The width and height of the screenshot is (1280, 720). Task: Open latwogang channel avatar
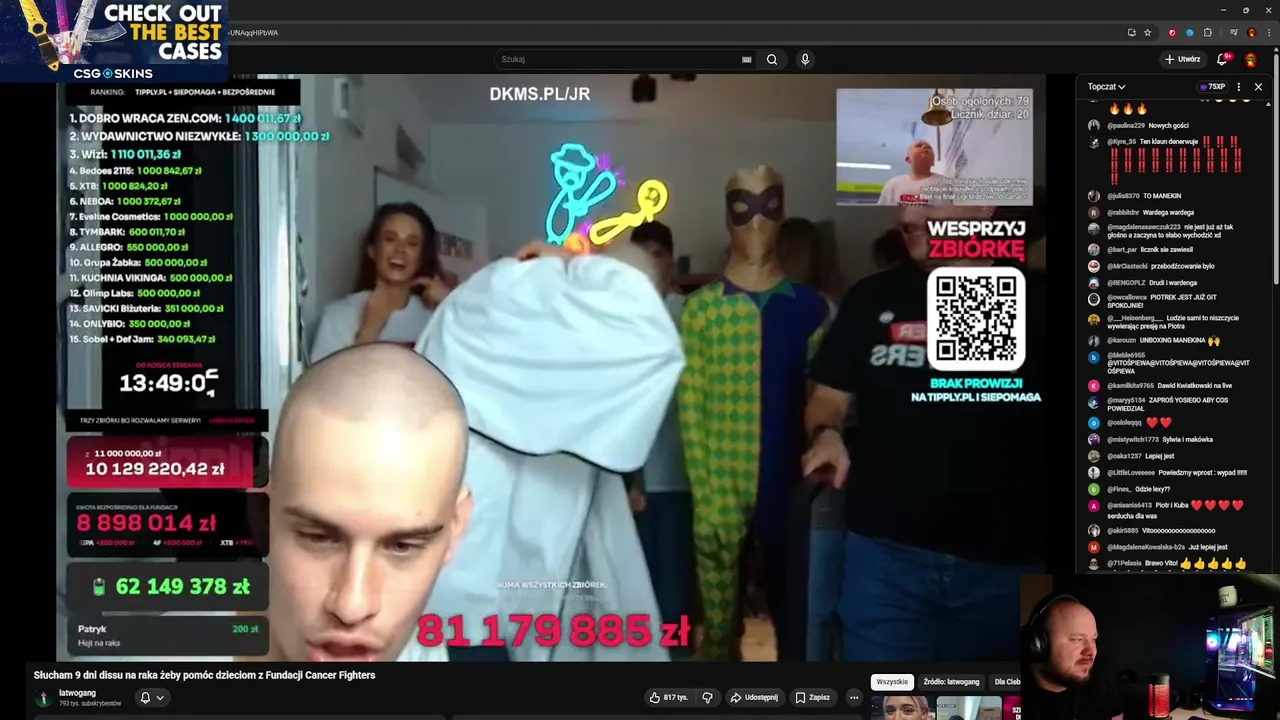(43, 697)
